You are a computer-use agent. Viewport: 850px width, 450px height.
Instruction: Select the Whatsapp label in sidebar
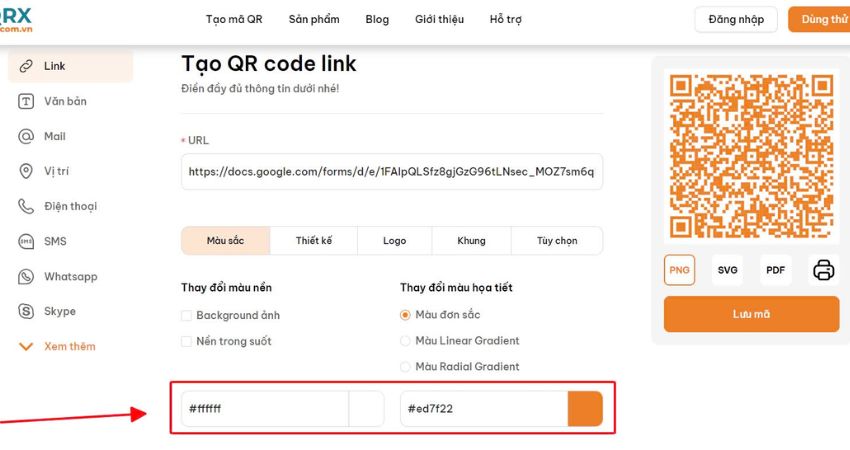(71, 277)
